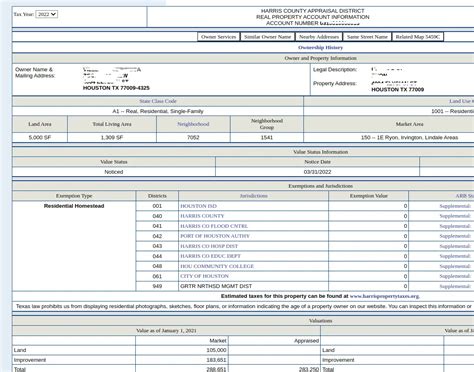
Task: Open HARRIS CO HOSP DIST link
Action: pos(209,246)
